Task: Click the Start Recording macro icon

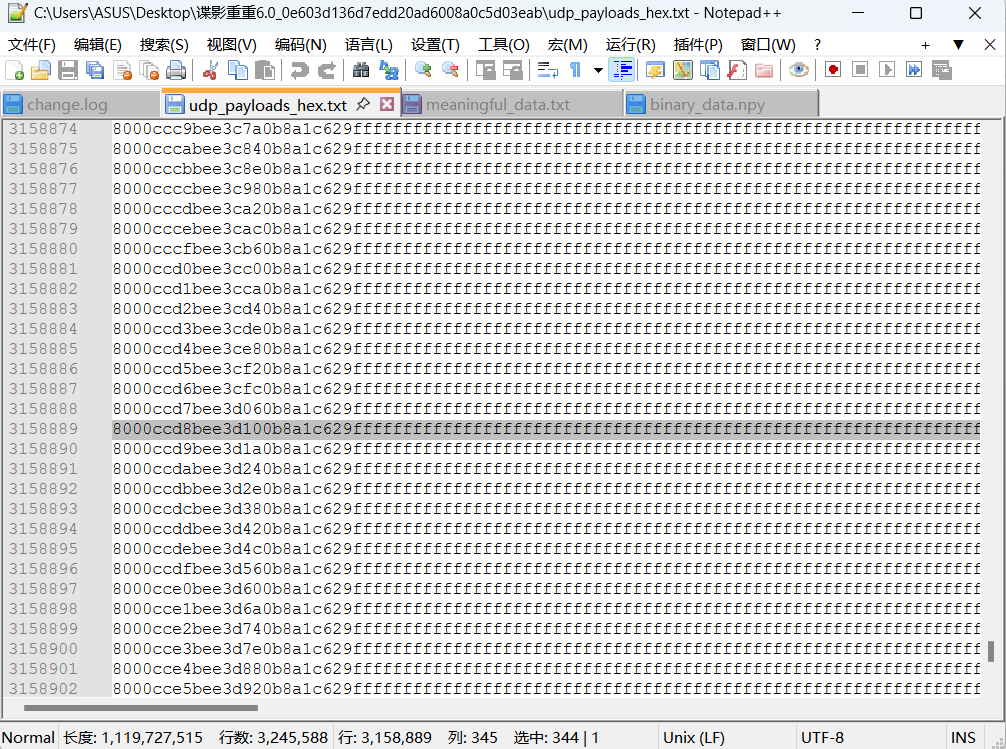Action: (832, 70)
